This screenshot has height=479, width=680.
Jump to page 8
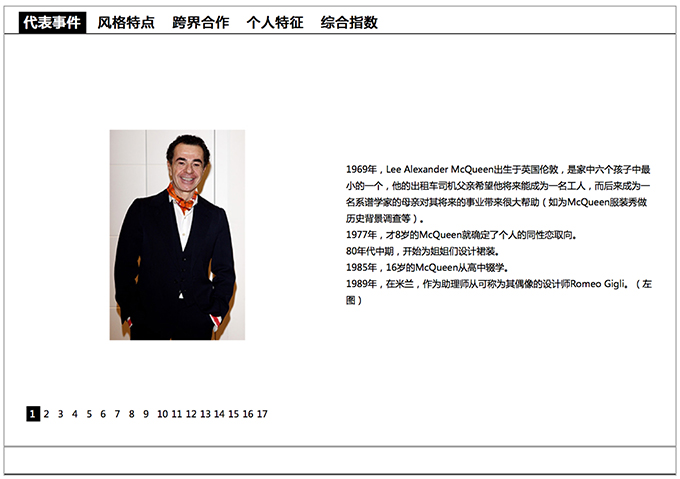[131, 414]
